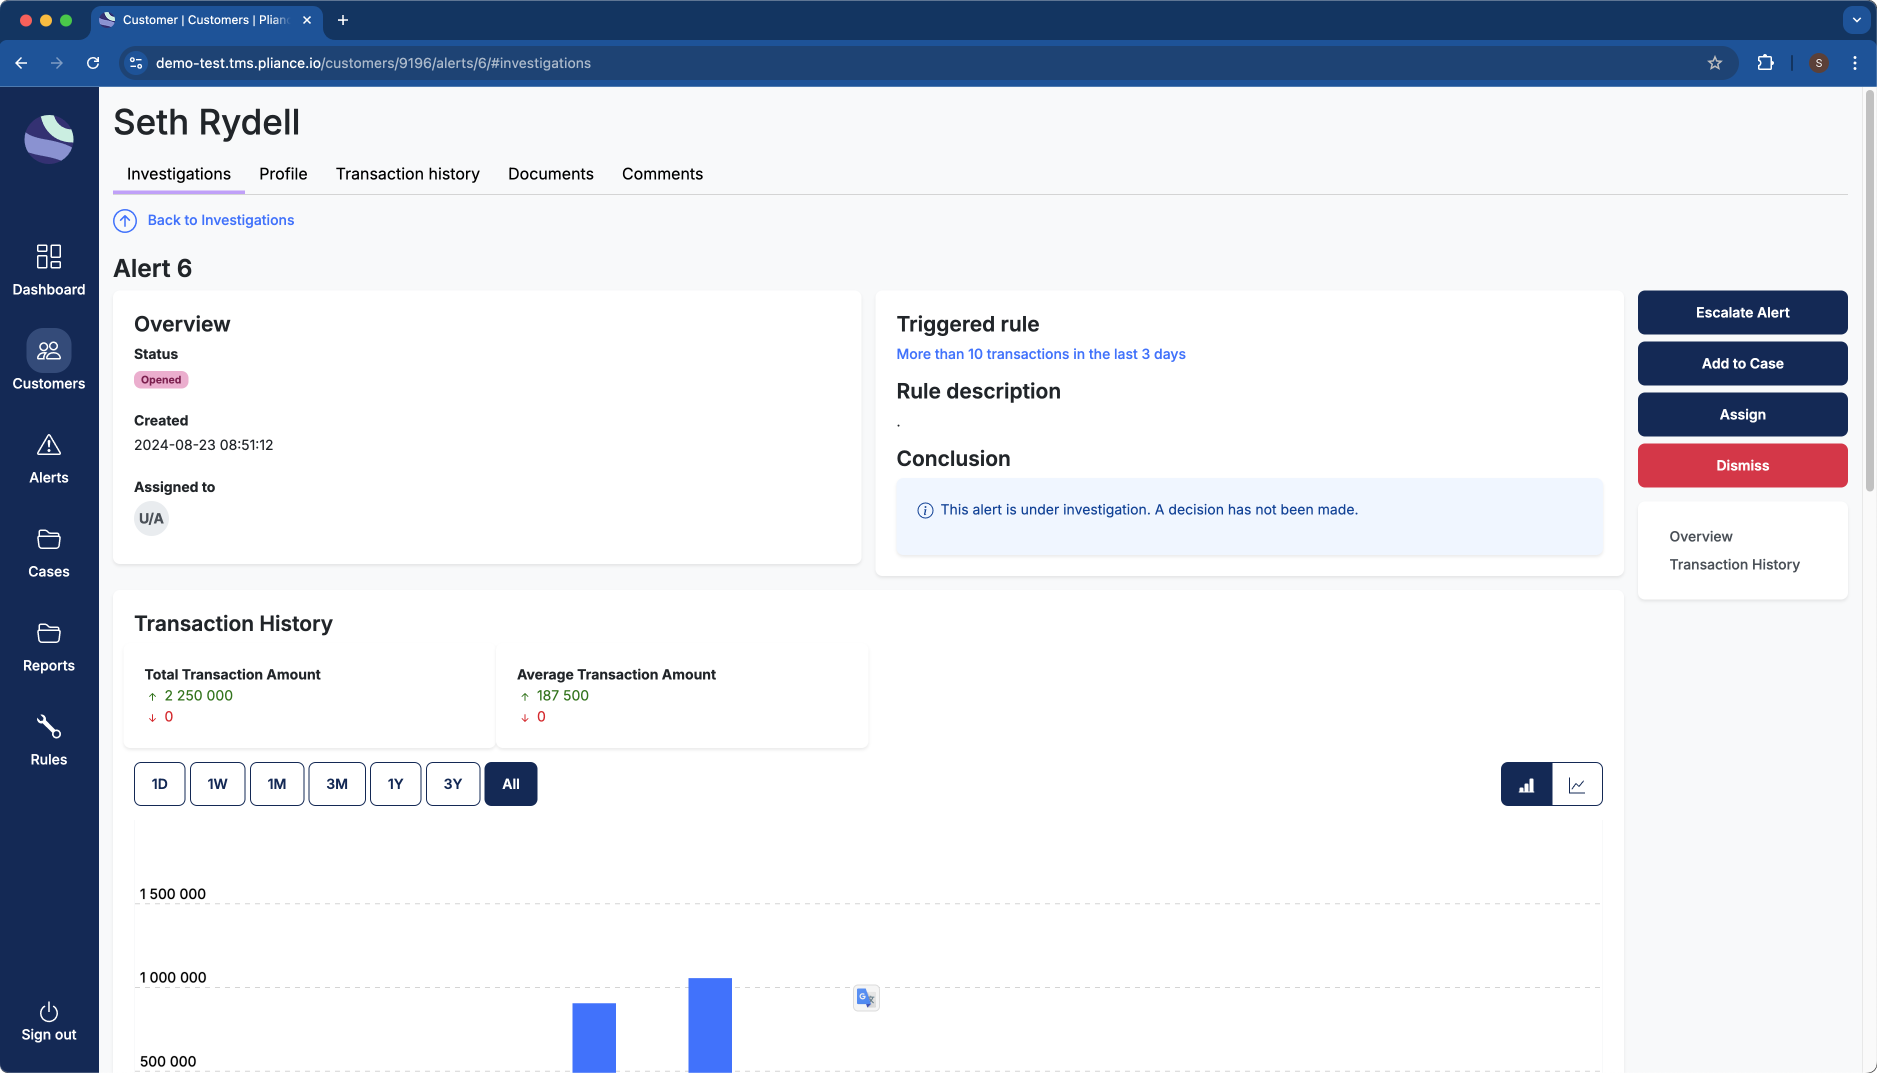The height and width of the screenshot is (1073, 1877).
Task: Open the Google Translate popup icon on the chart
Action: (864, 997)
